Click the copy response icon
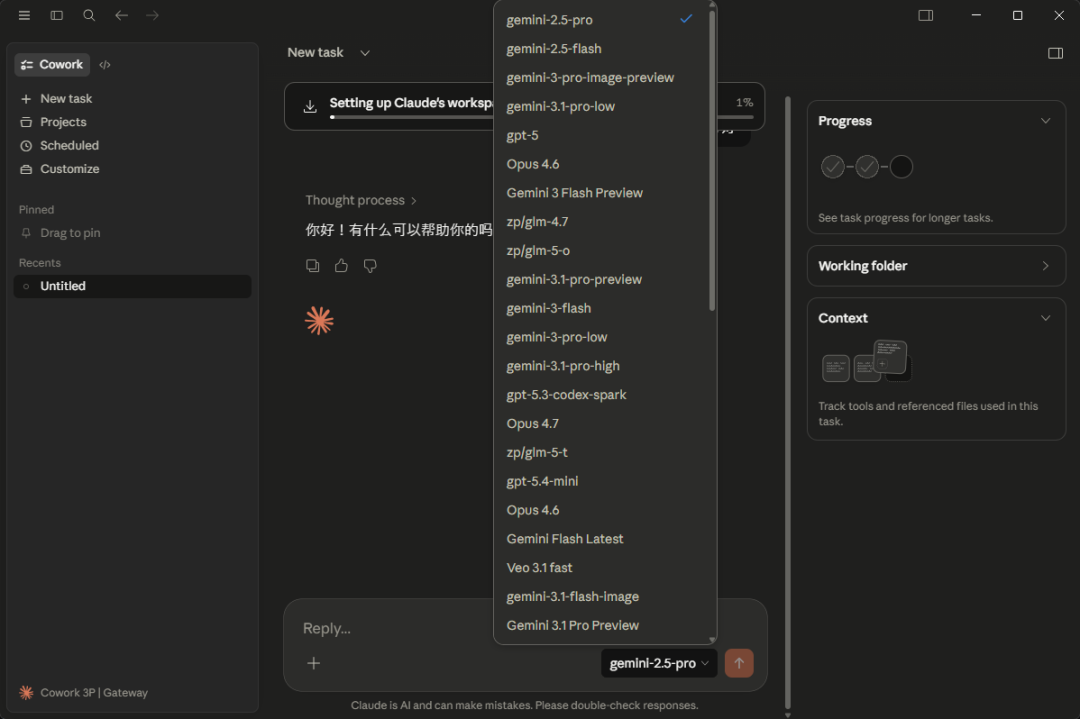Image resolution: width=1080 pixels, height=719 pixels. 313,266
